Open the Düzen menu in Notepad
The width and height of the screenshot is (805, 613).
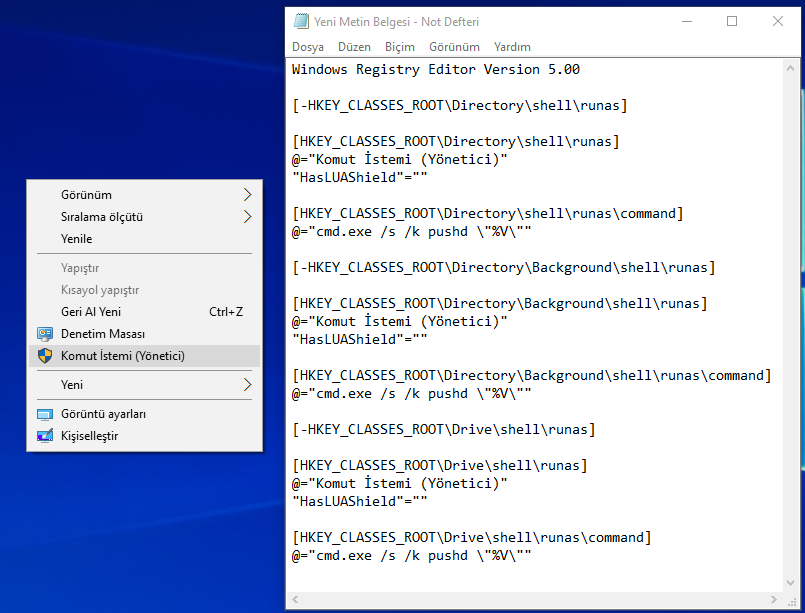click(x=354, y=47)
